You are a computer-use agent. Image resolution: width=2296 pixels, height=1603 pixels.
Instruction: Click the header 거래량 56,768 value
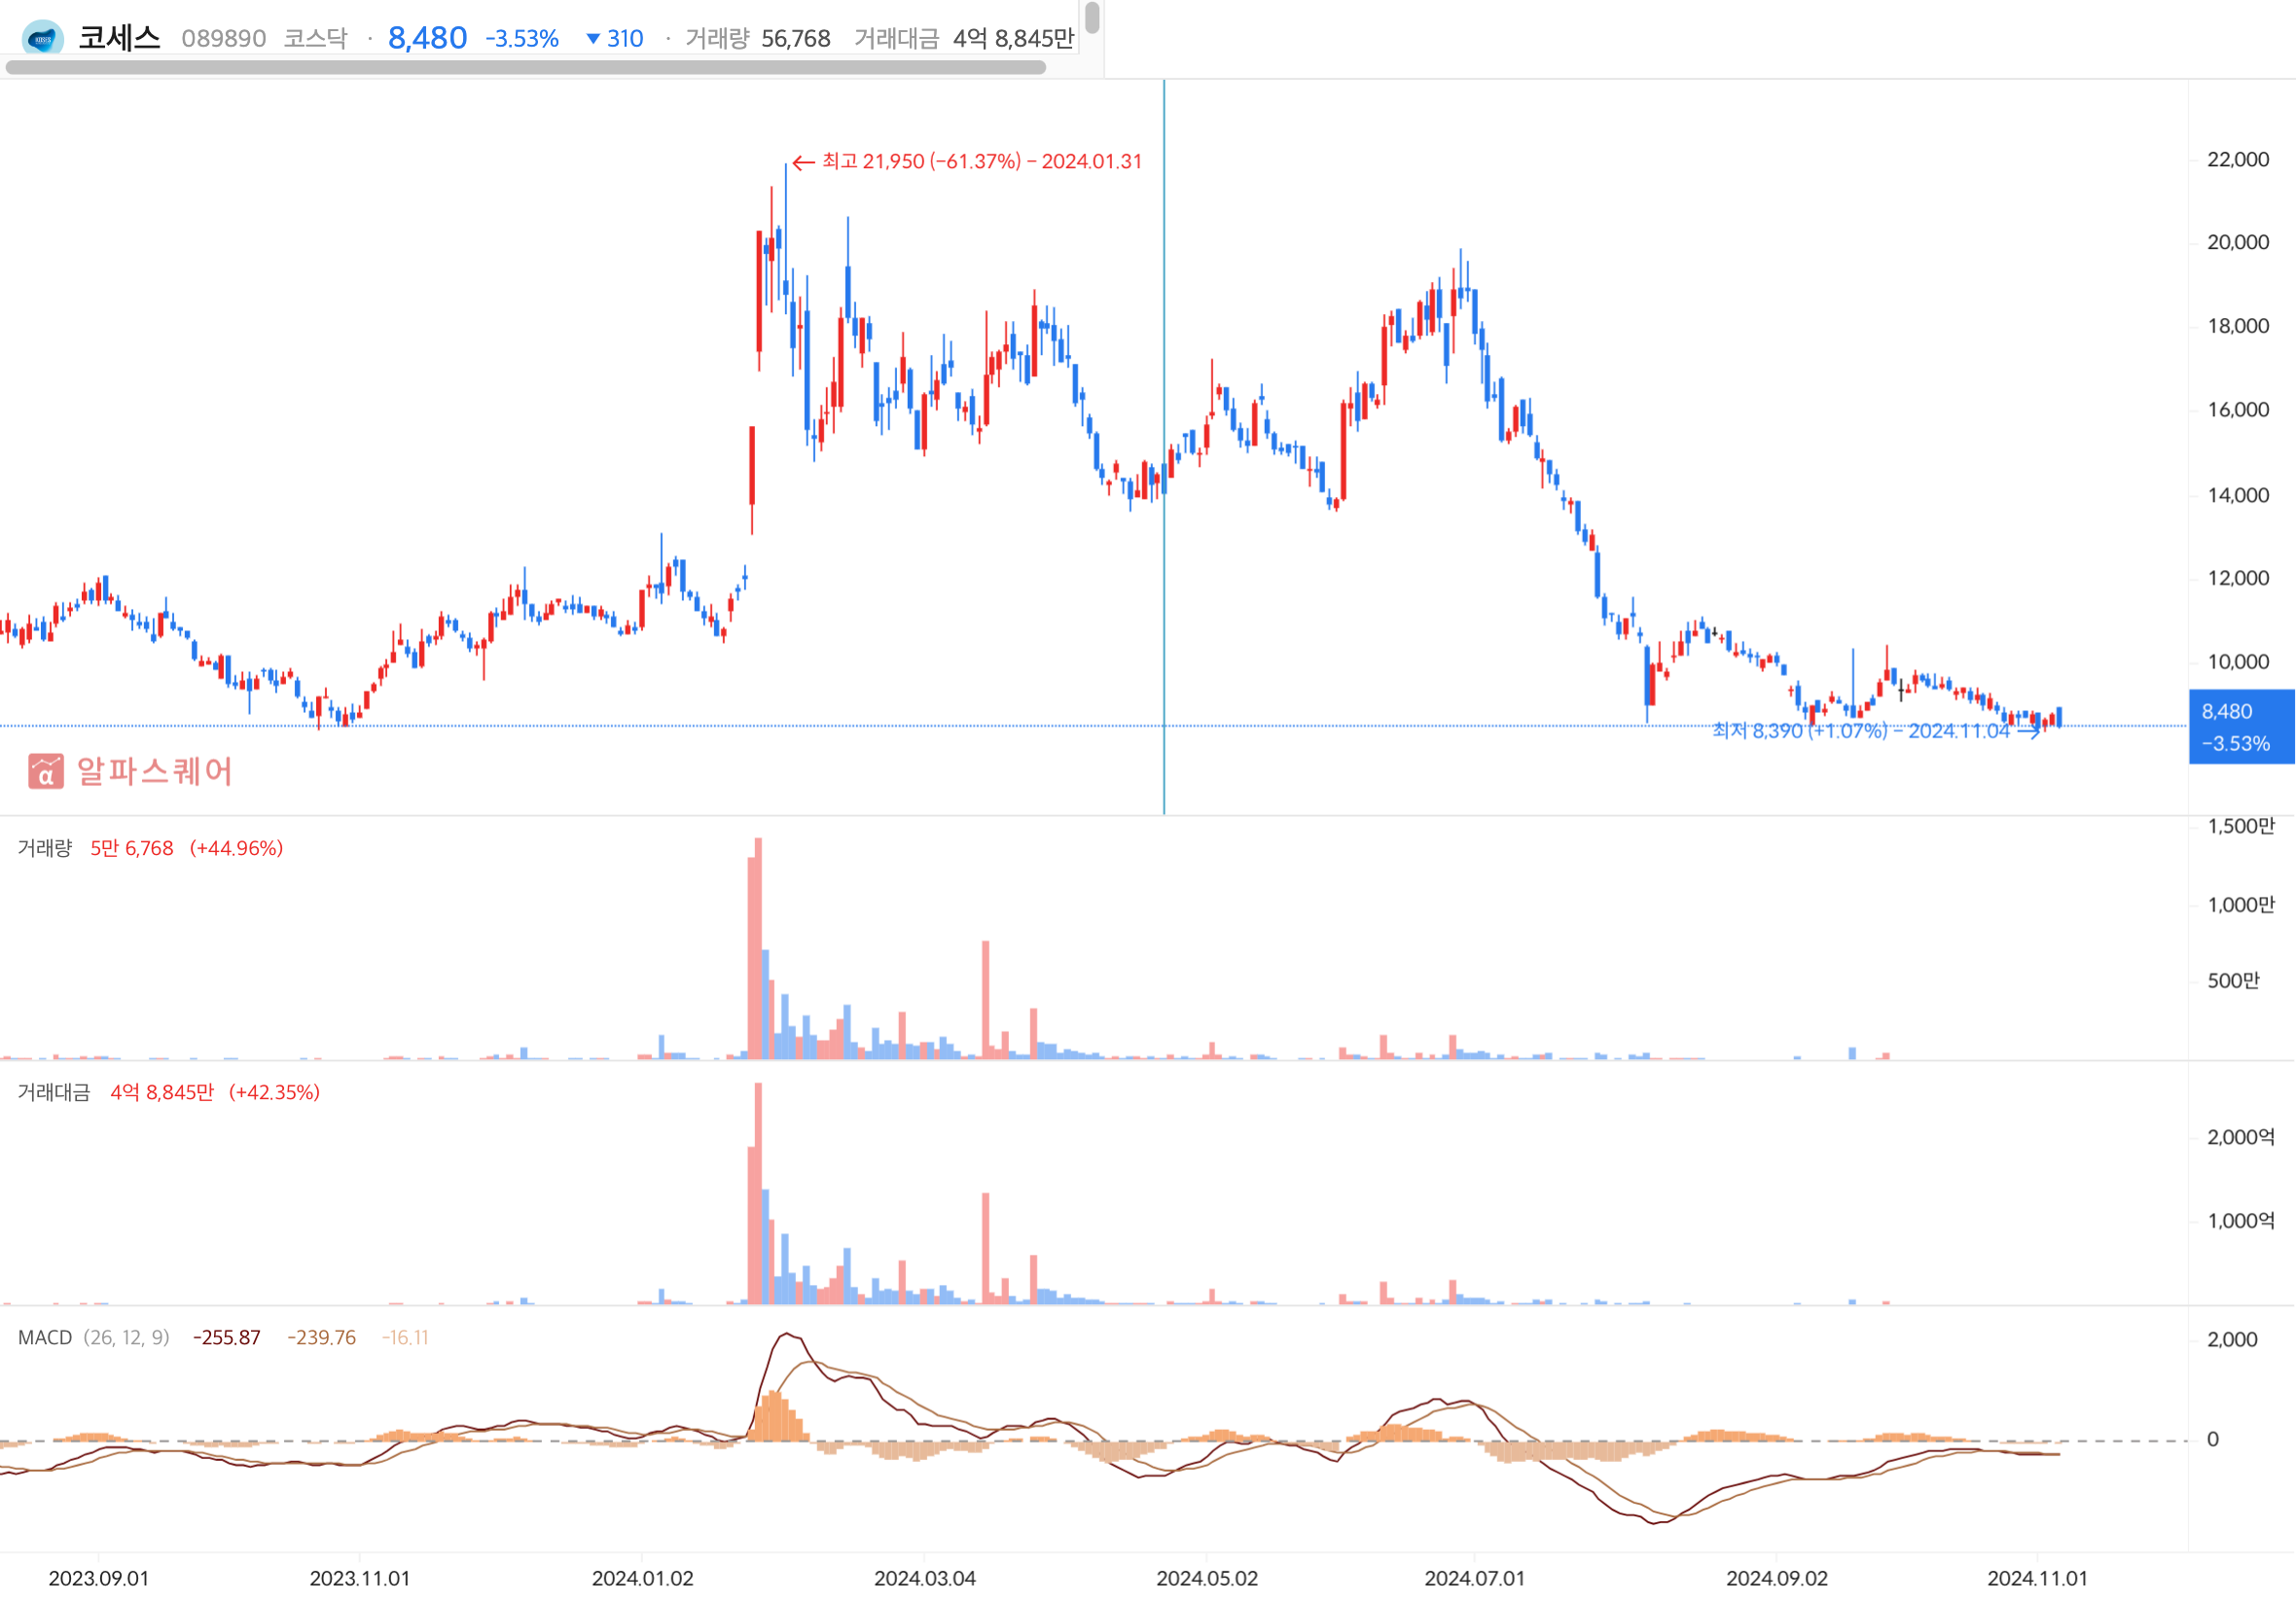click(795, 39)
